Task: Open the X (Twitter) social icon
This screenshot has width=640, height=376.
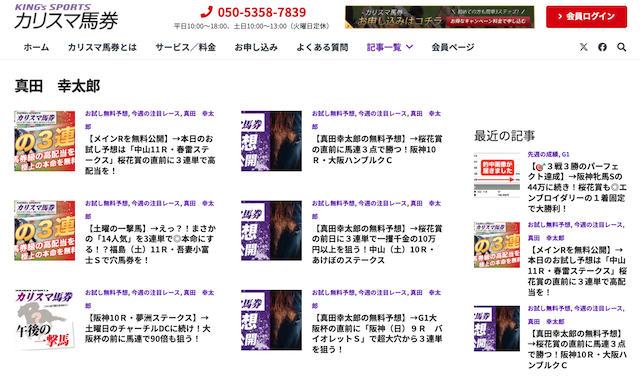Action: pyautogui.click(x=584, y=47)
